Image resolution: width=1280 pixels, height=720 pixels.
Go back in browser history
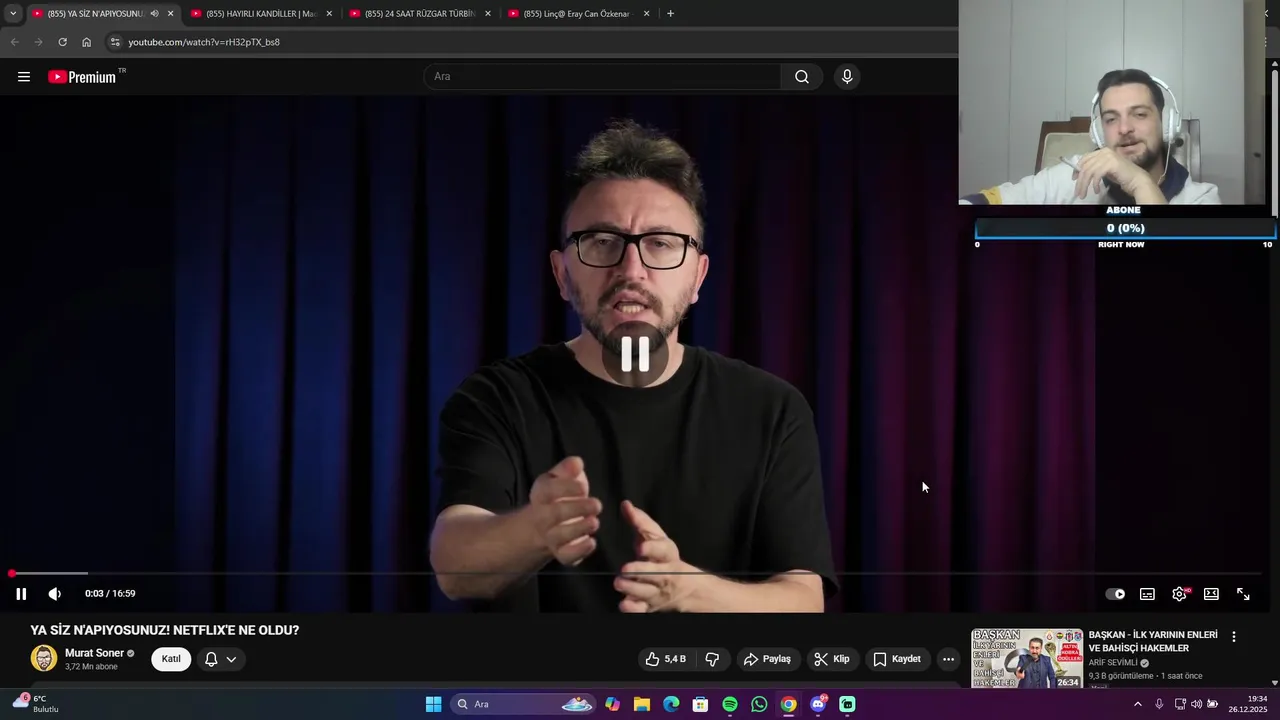(14, 42)
